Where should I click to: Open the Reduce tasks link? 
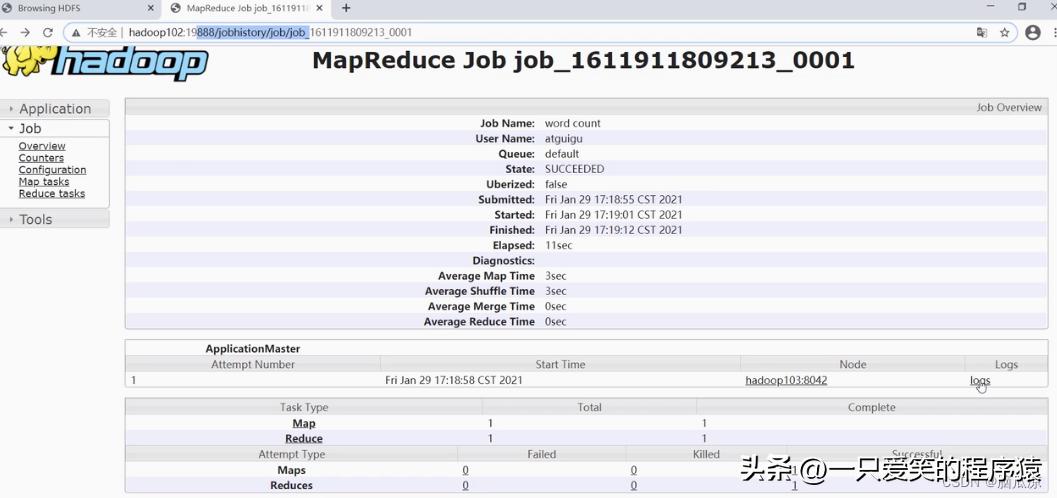coord(52,193)
